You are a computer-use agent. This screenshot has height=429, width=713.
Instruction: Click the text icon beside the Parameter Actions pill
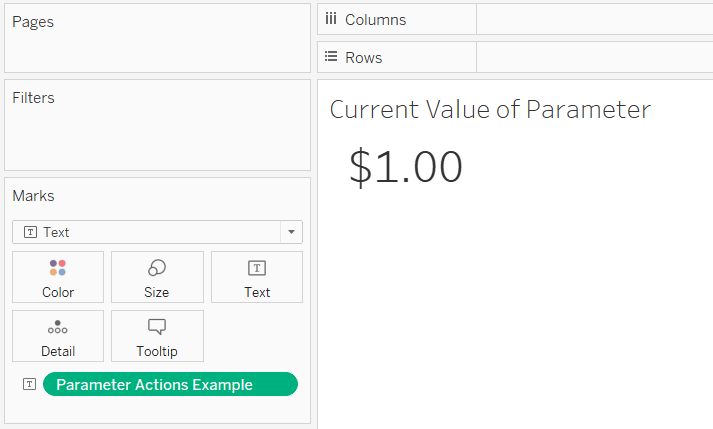click(x=30, y=384)
